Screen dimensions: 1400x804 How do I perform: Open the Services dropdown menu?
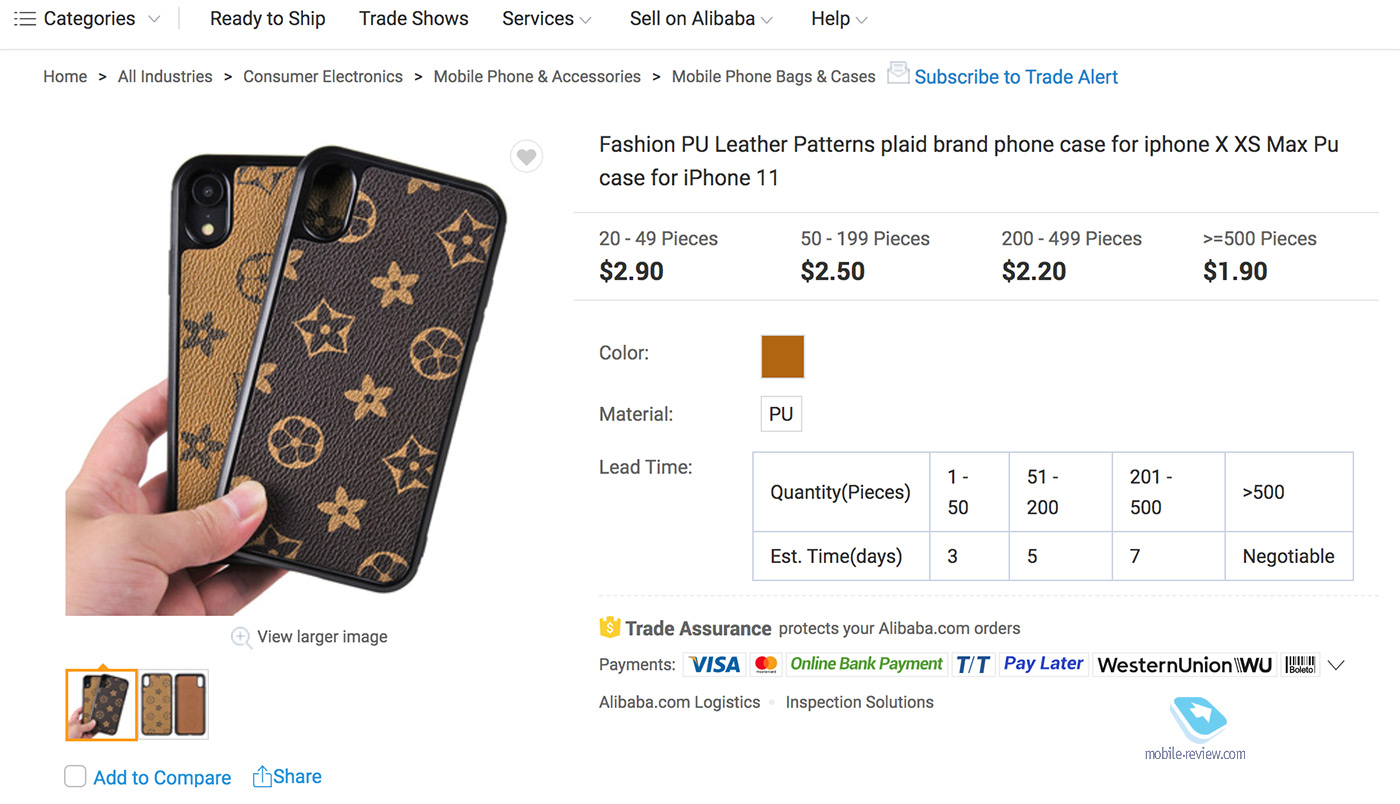546,19
